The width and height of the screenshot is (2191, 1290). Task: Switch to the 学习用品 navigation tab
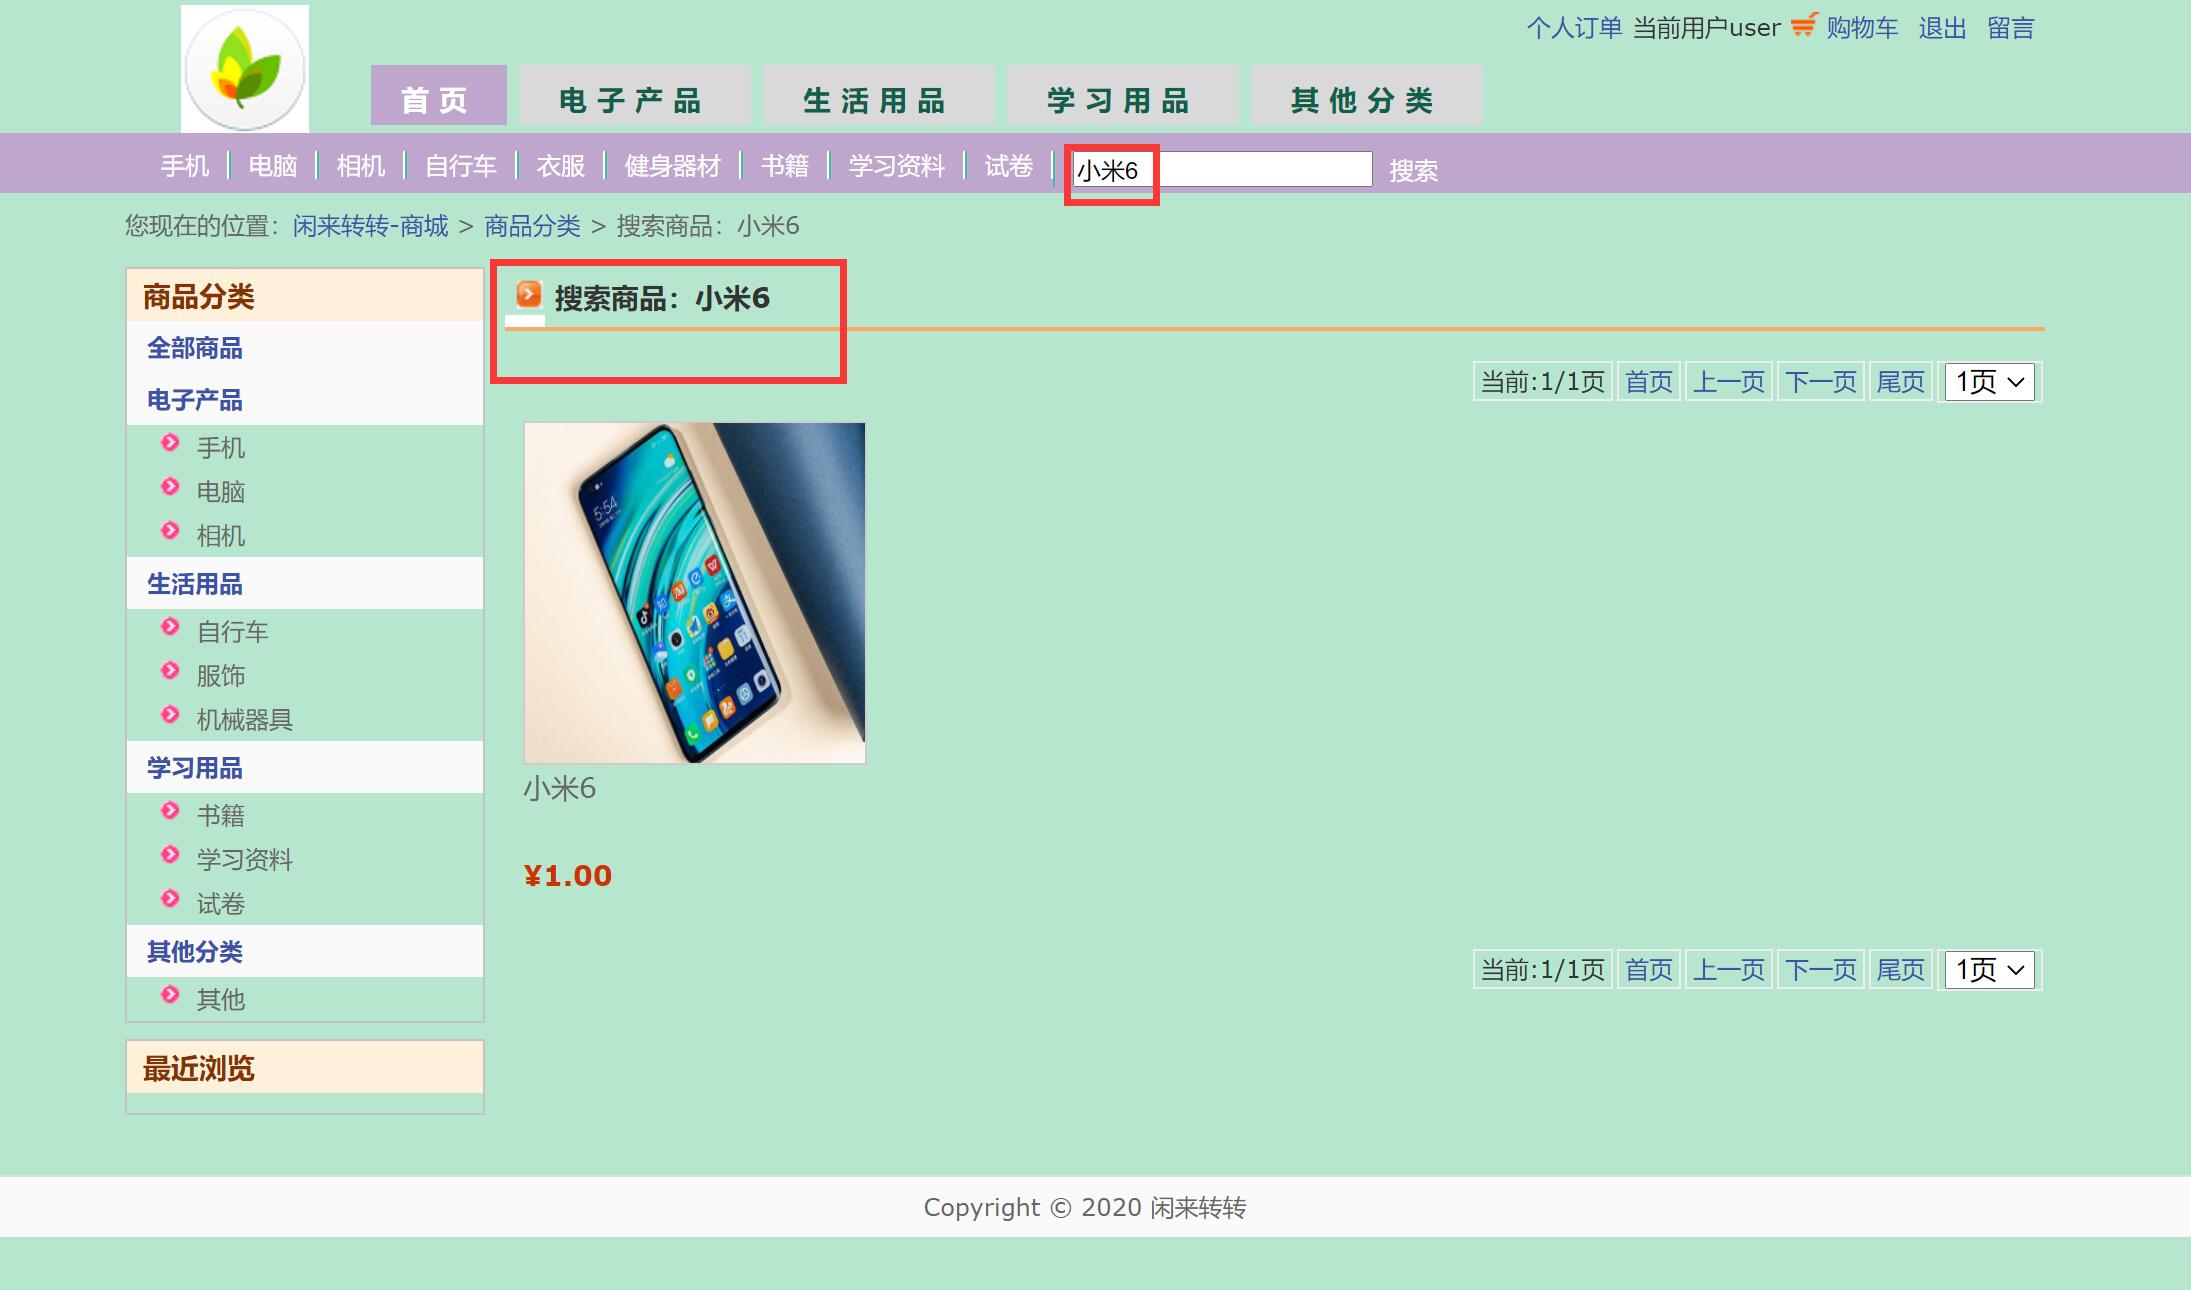coord(1122,98)
